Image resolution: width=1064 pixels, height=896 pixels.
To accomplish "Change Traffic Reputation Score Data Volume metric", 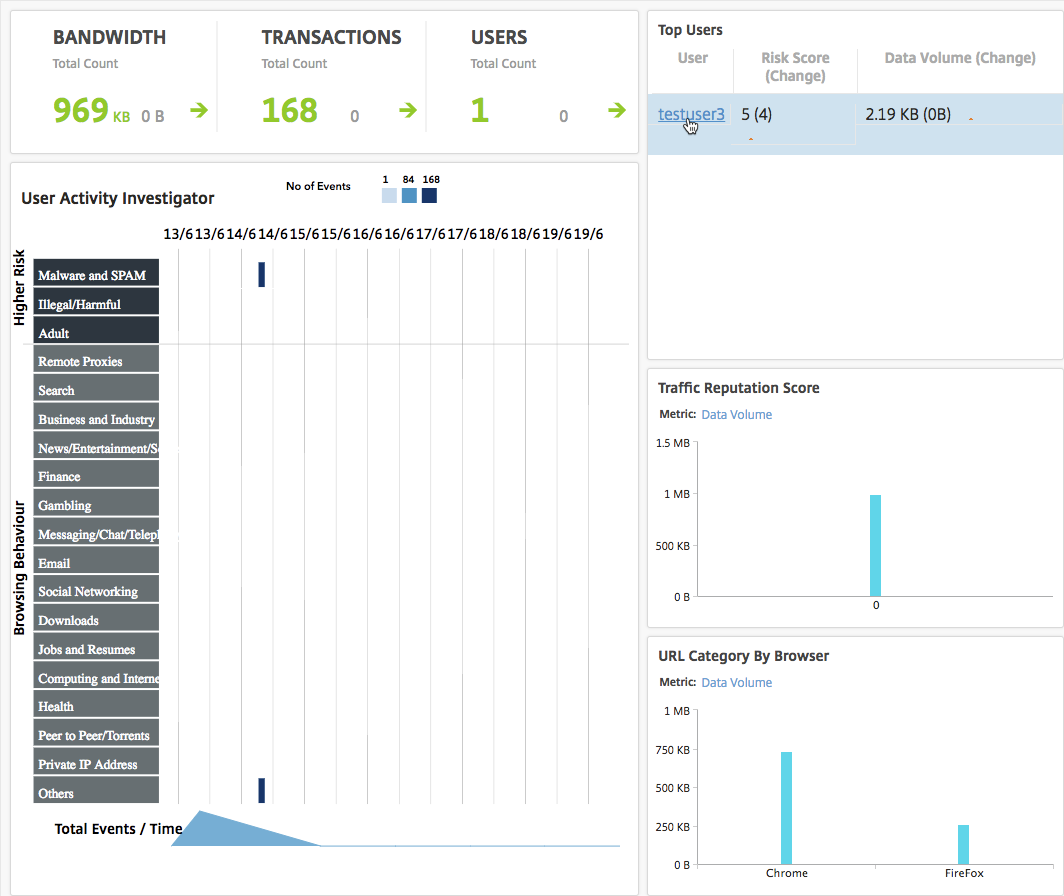I will tap(736, 414).
